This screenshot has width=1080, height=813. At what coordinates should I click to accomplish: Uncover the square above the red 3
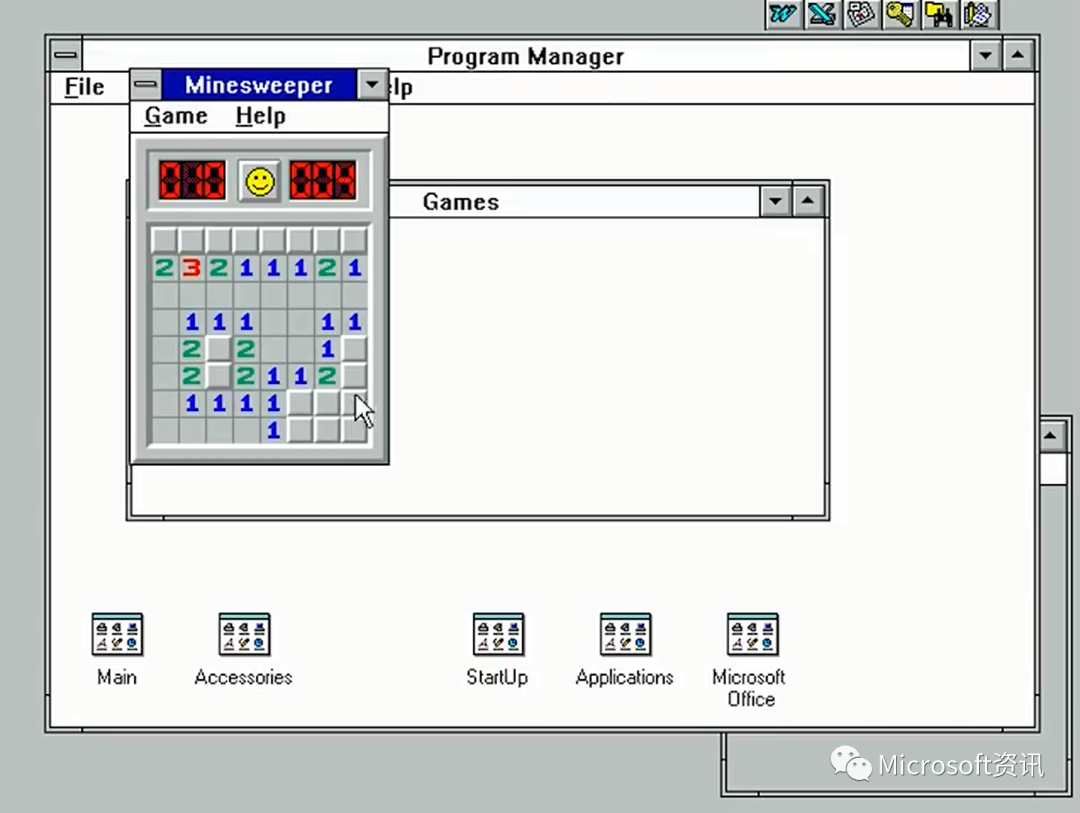(x=191, y=240)
